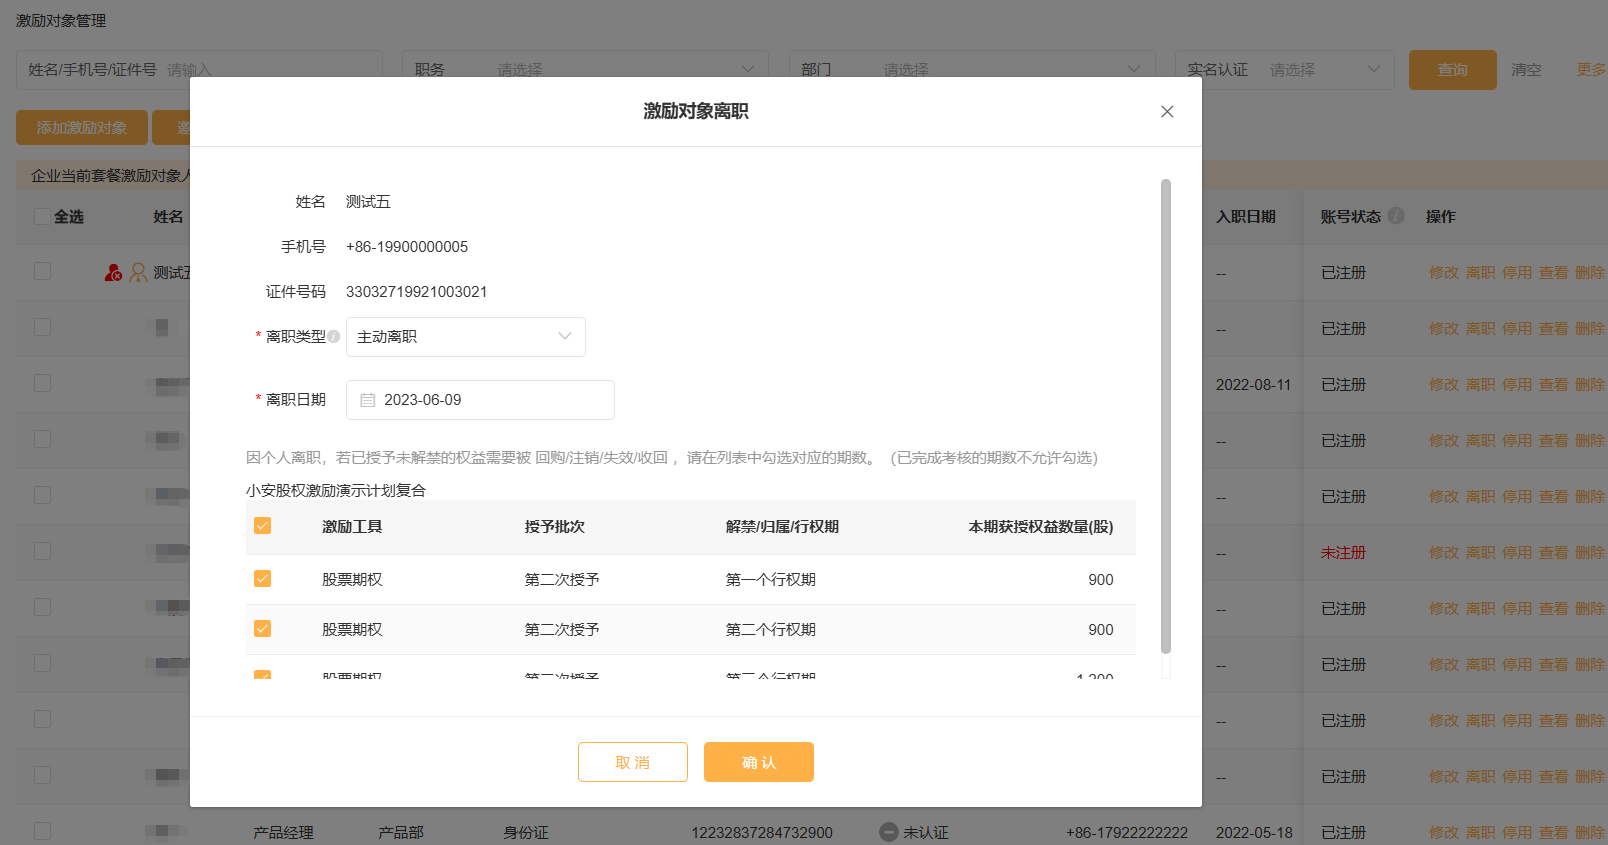The image size is (1608, 845).
Task: Click the red user-status icon beside 测试五 row
Action: click(x=114, y=272)
